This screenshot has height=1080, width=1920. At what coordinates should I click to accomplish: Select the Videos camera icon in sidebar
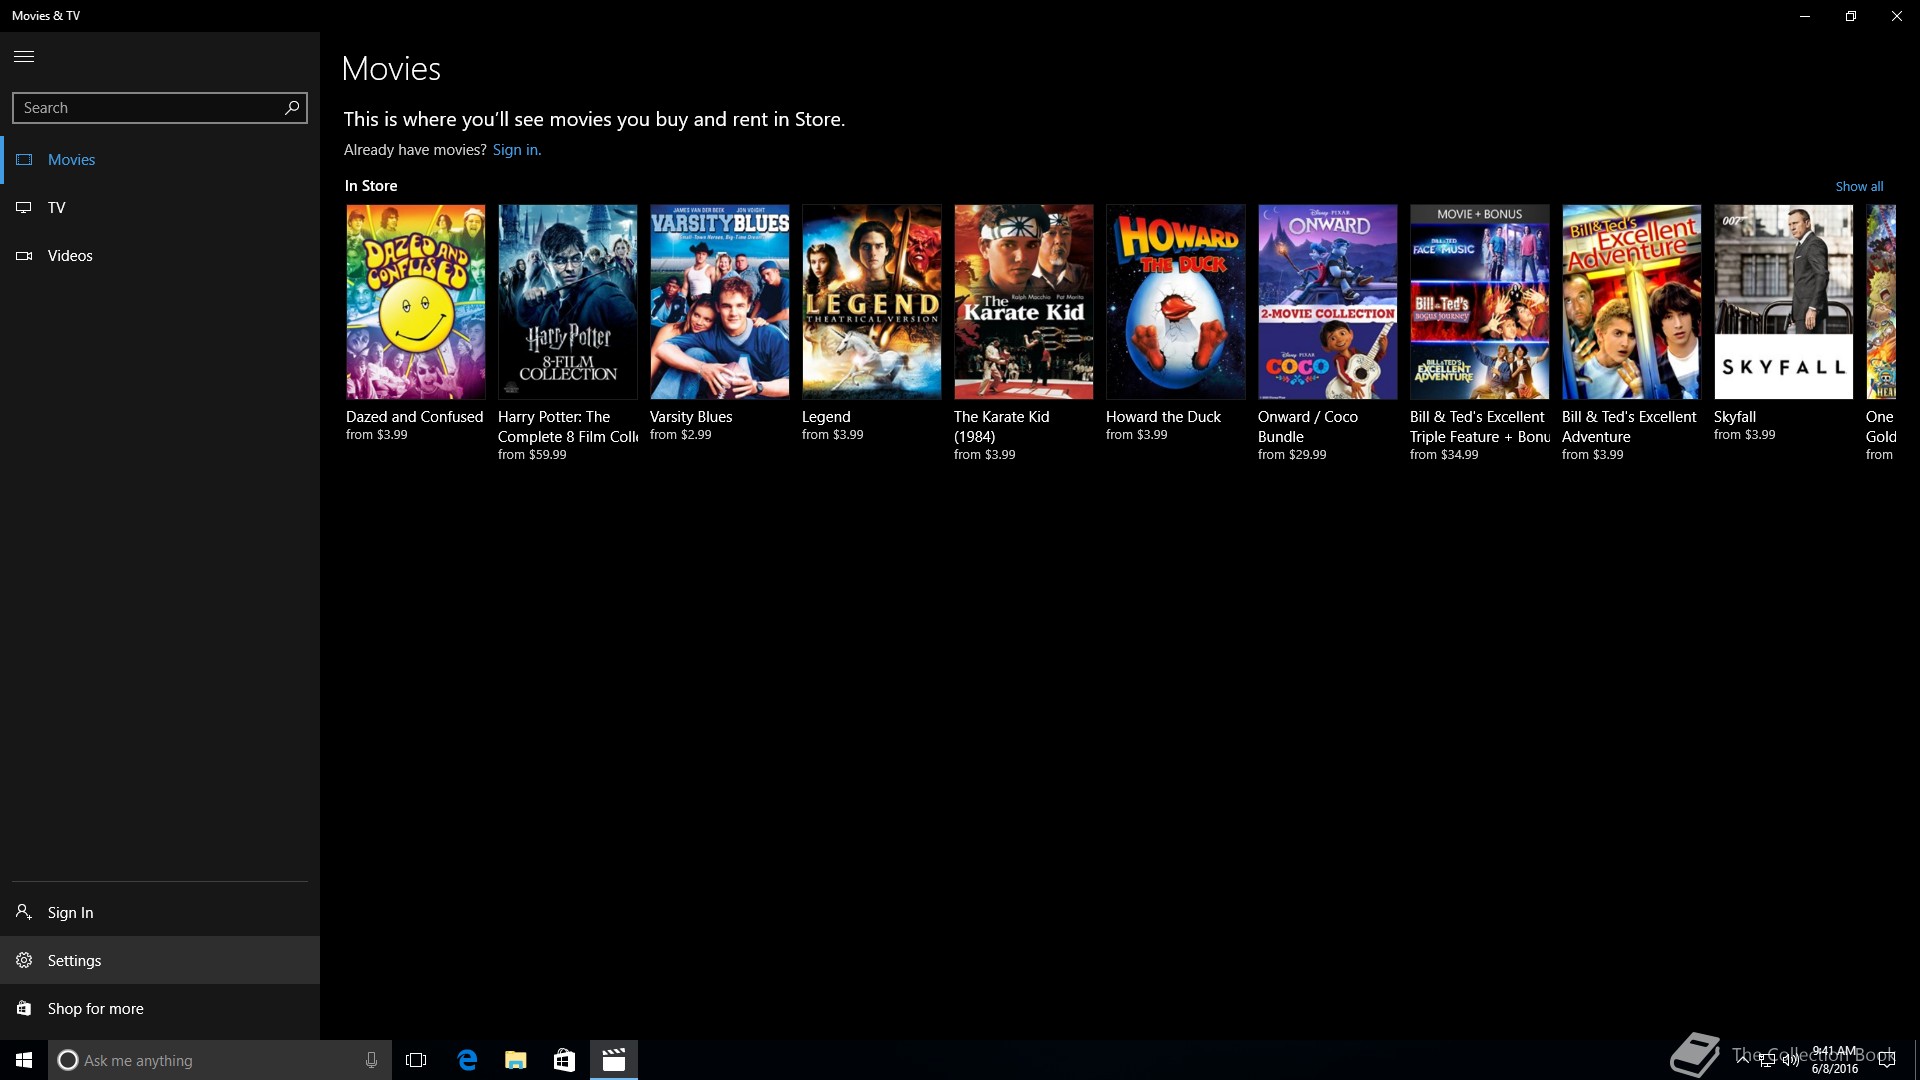[x=24, y=256]
